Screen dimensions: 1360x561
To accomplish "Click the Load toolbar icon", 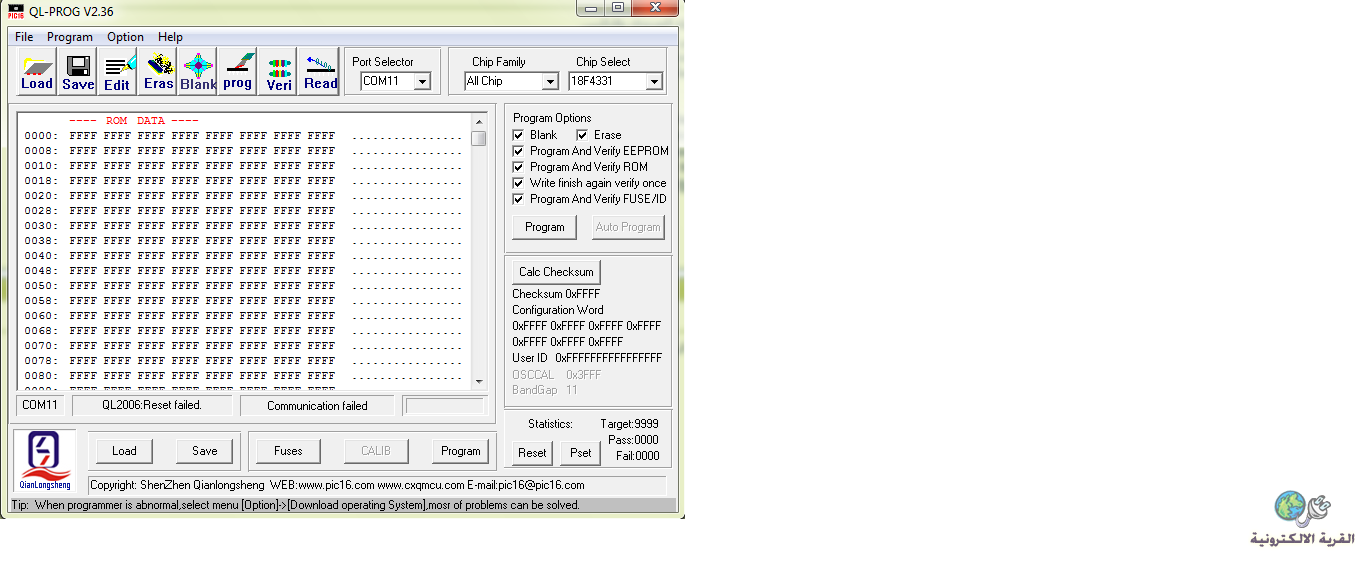I will (37, 72).
